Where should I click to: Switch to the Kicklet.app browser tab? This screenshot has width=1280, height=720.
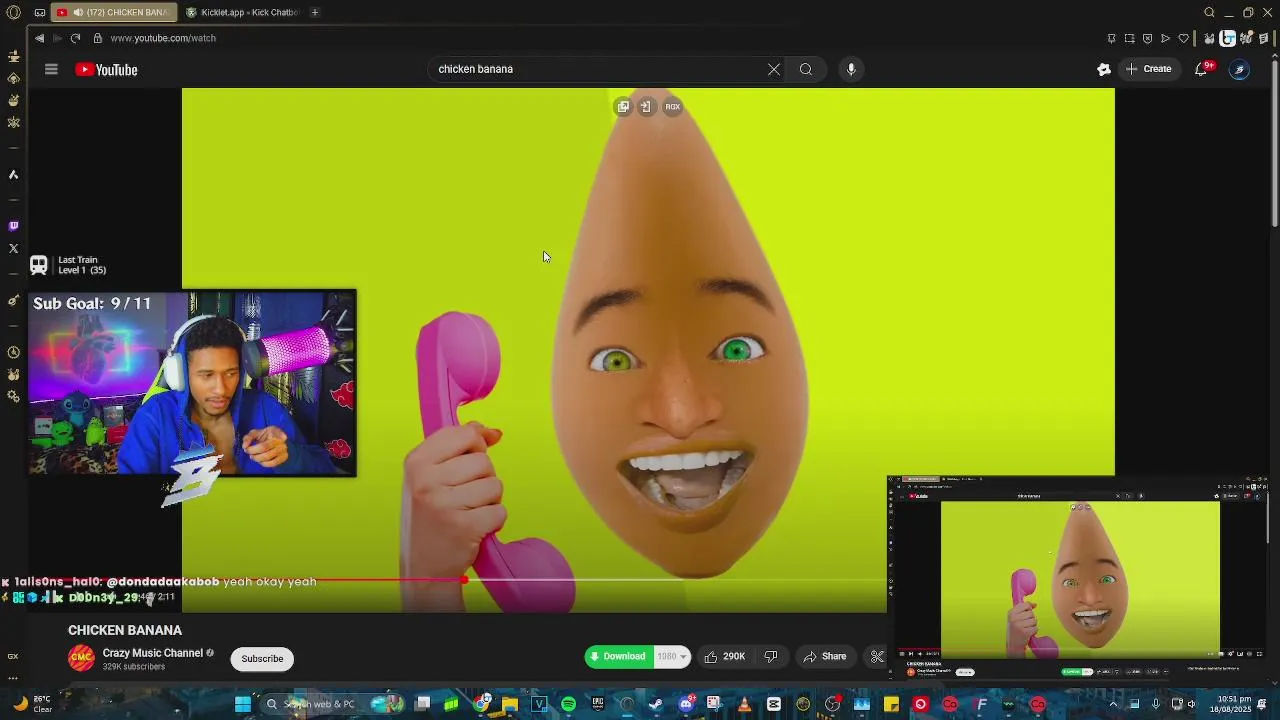[x=242, y=12]
